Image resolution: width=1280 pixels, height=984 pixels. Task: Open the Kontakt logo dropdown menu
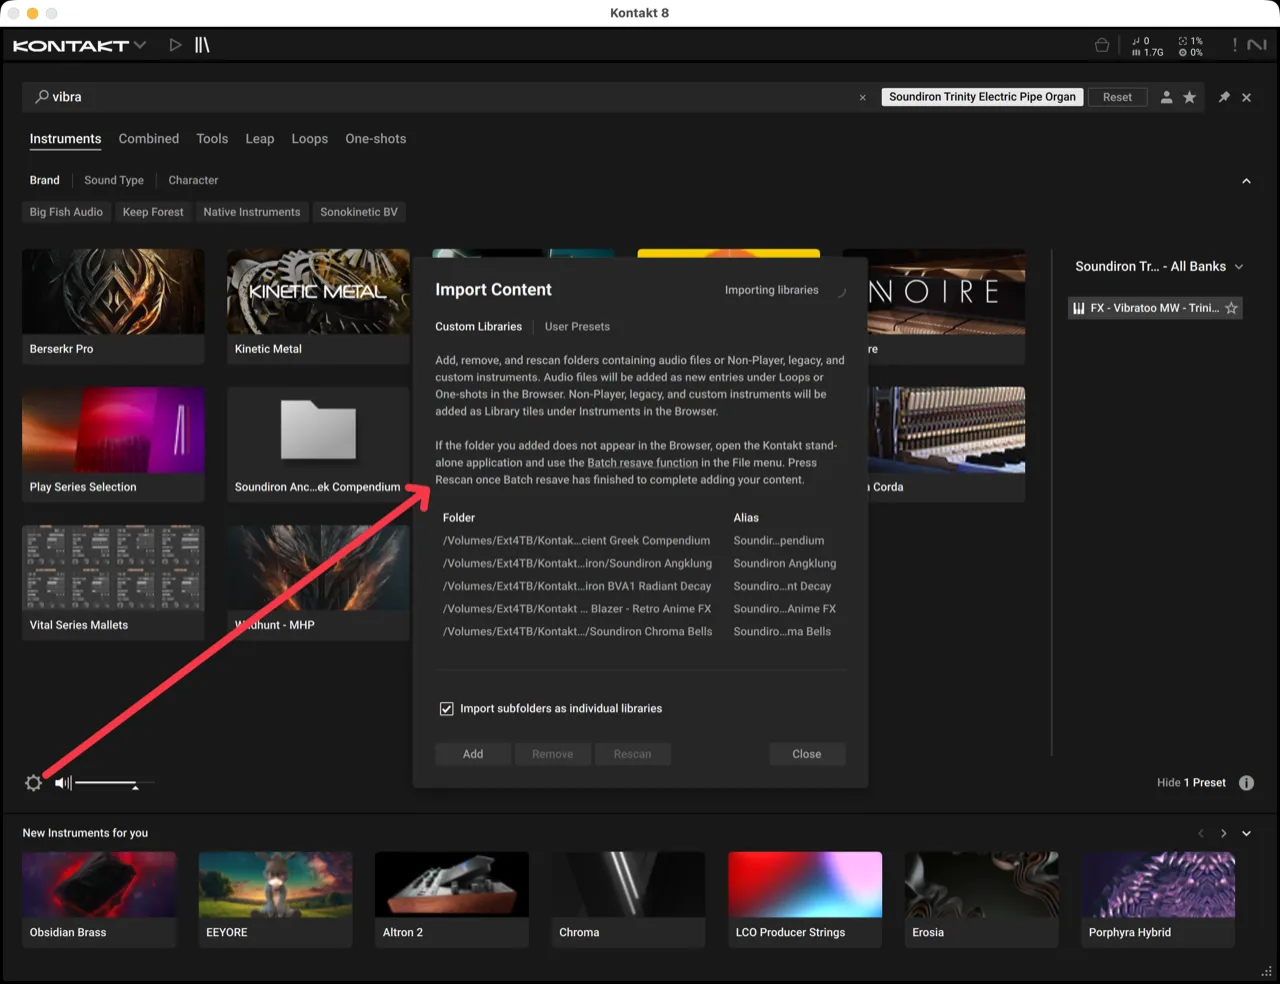click(x=80, y=45)
